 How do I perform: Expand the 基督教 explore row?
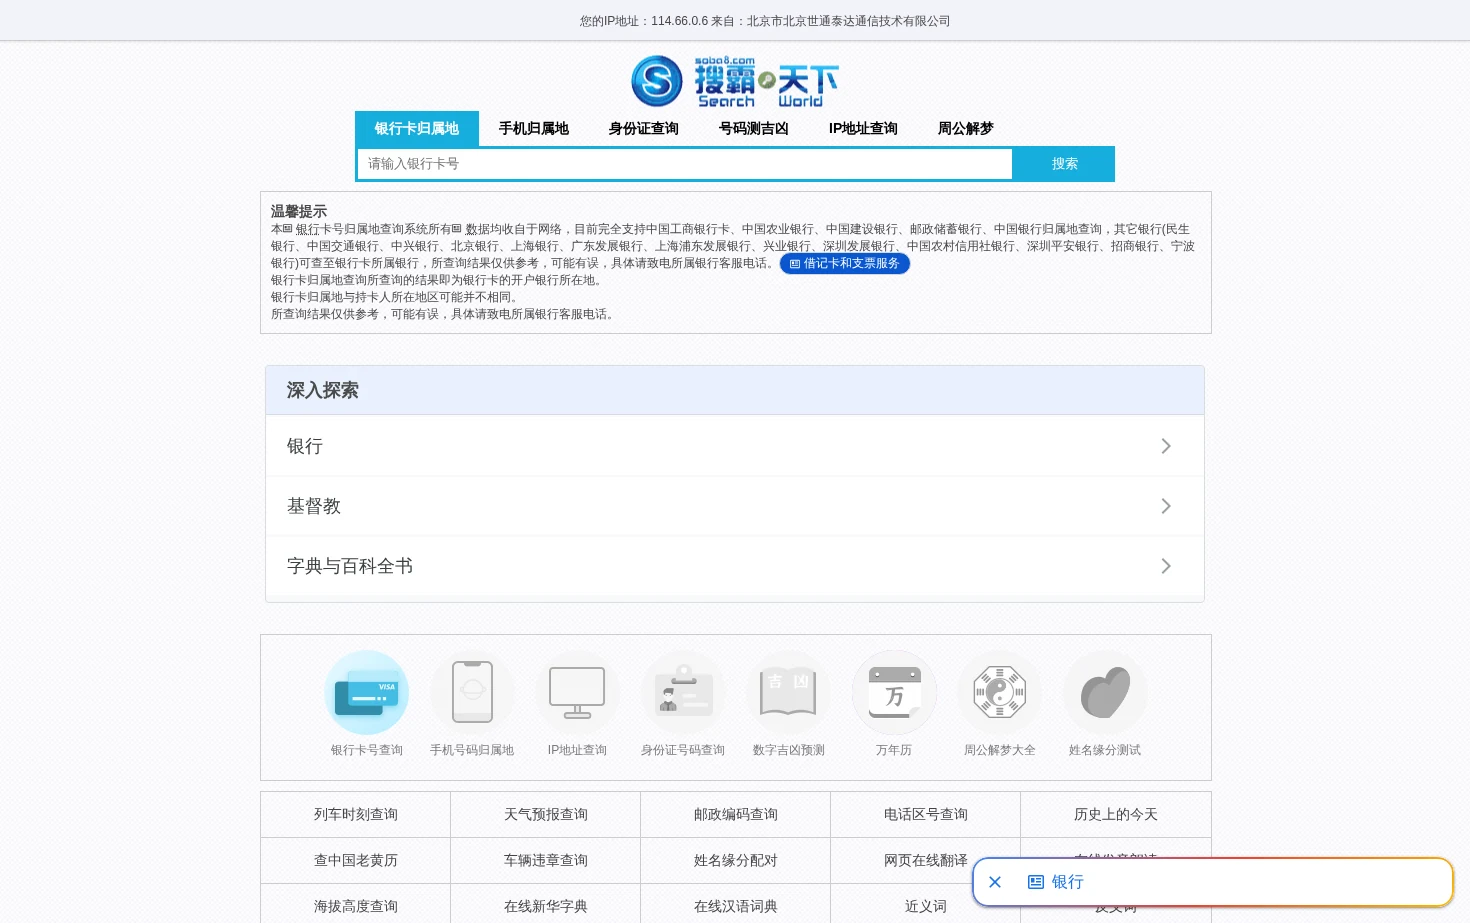[735, 506]
